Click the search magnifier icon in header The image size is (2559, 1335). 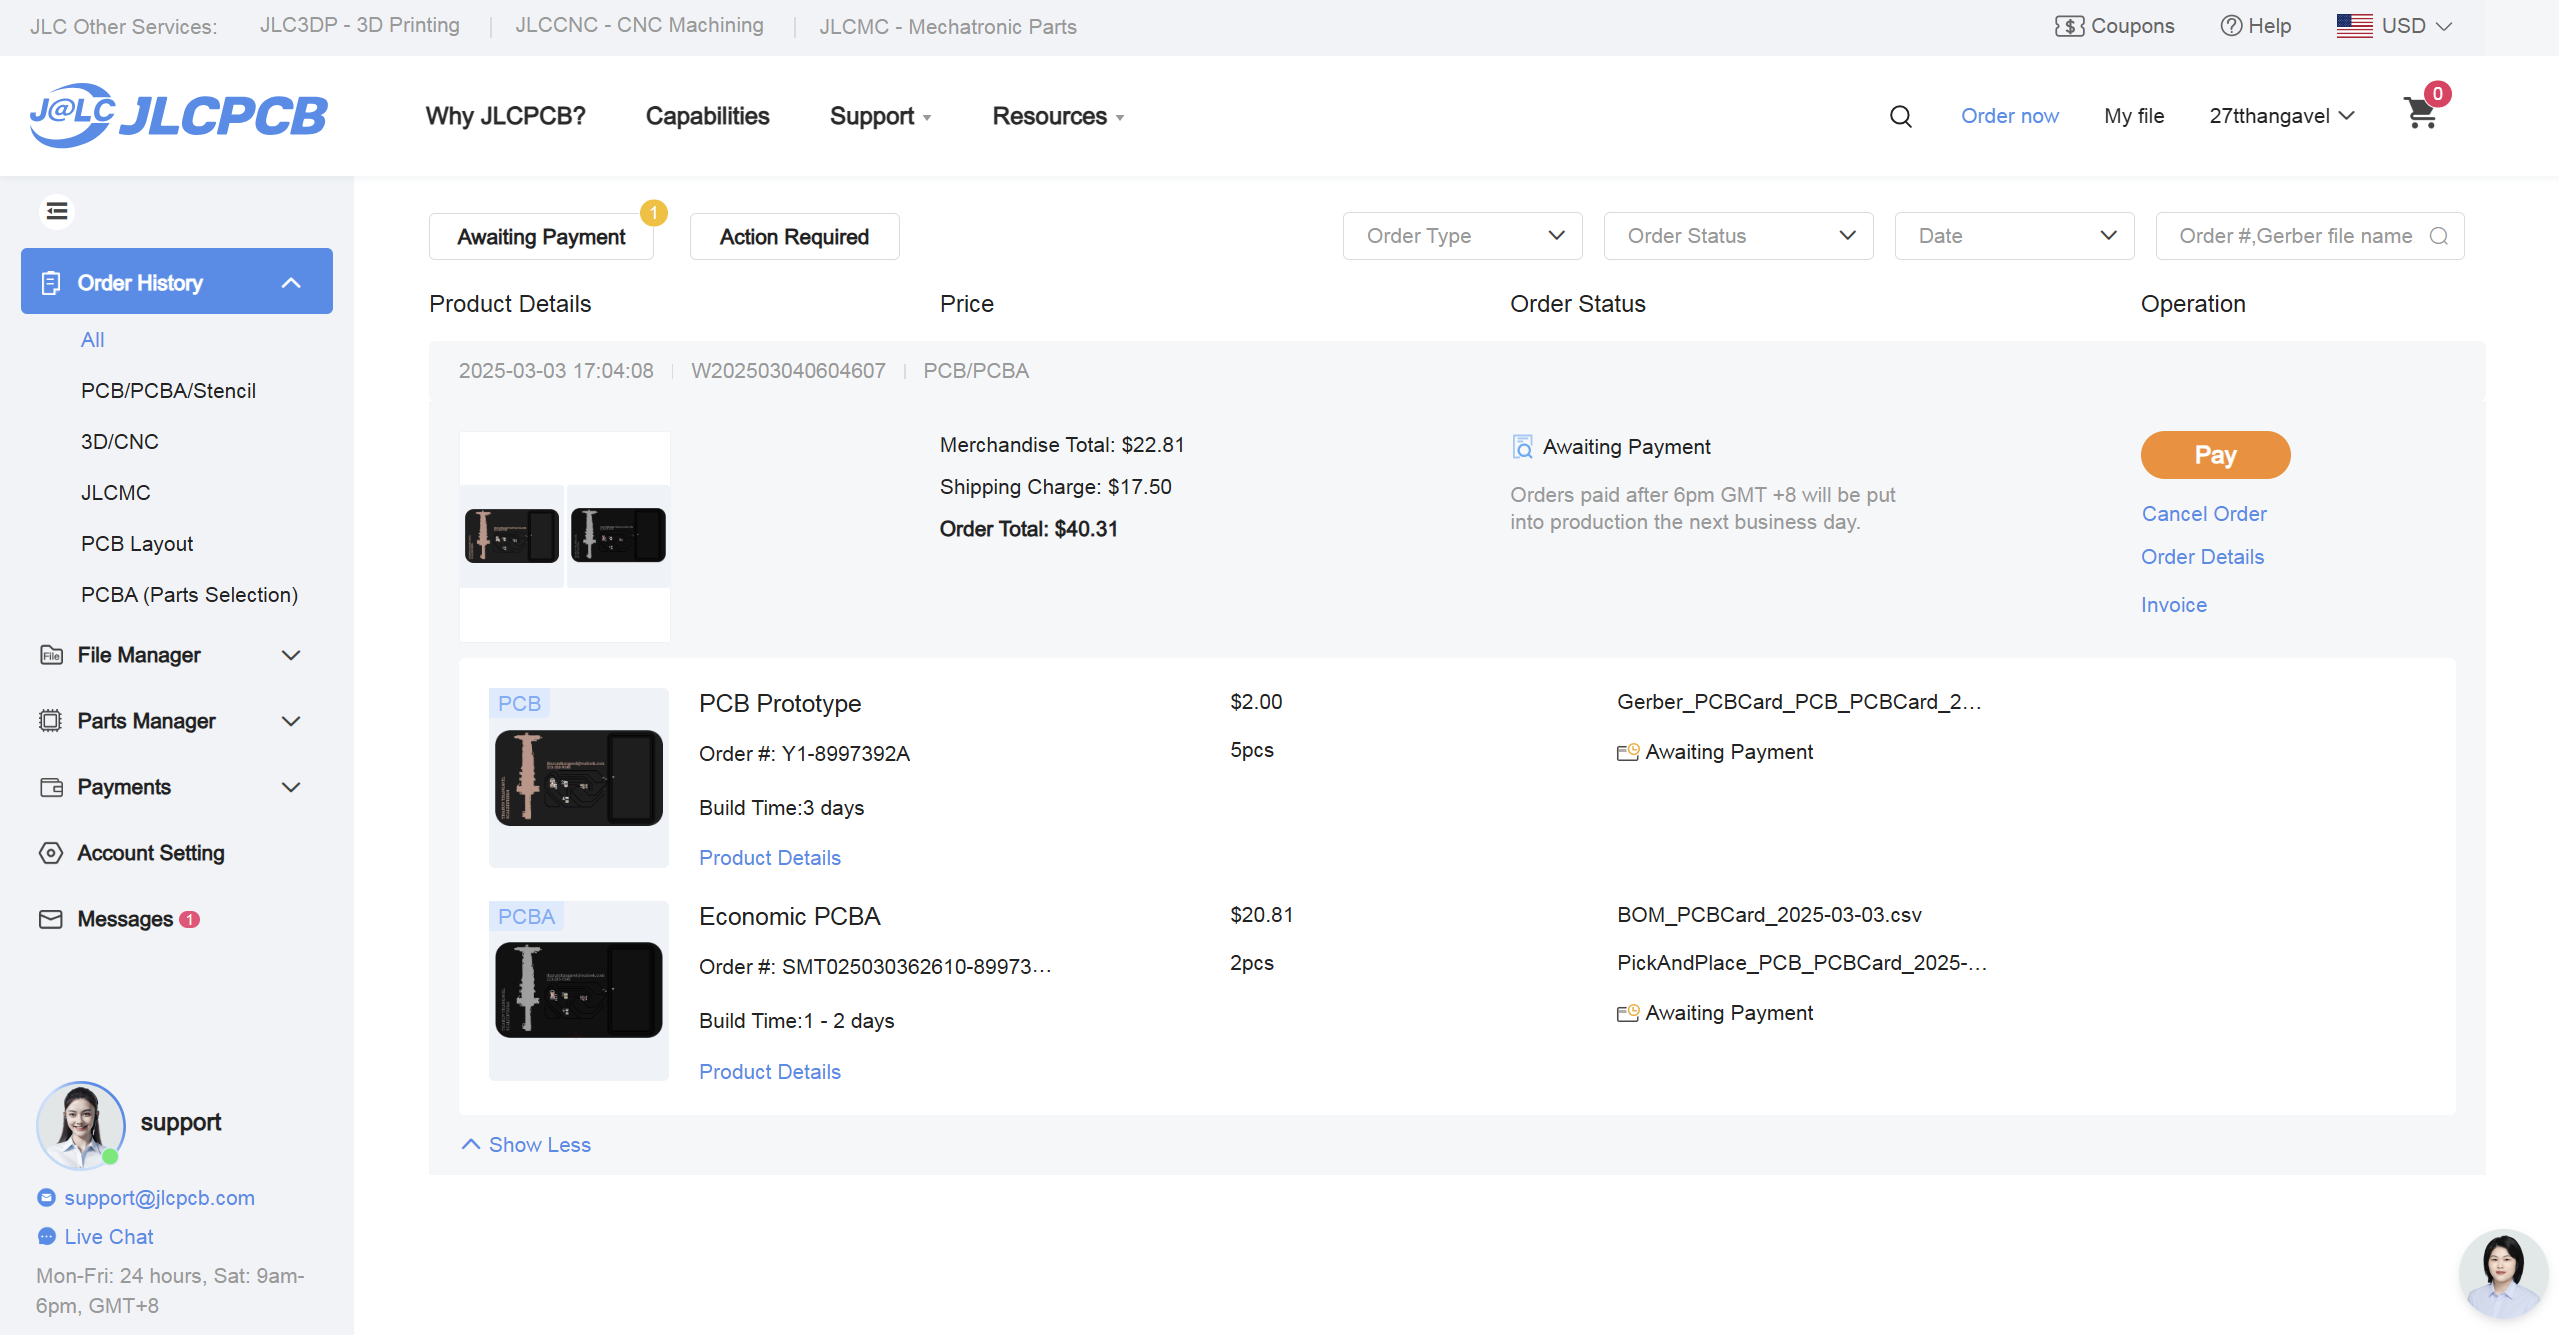(1900, 116)
